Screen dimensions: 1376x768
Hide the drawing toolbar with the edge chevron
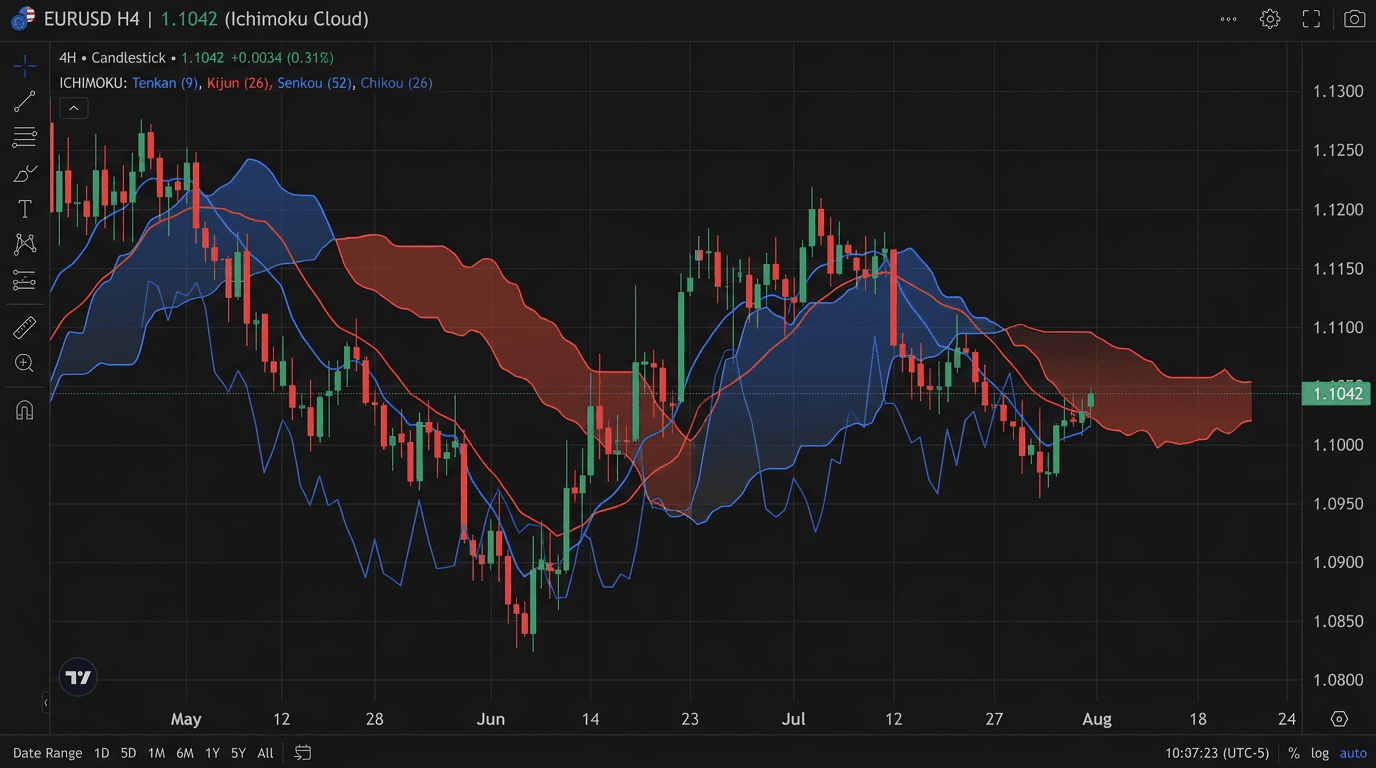pyautogui.click(x=45, y=703)
